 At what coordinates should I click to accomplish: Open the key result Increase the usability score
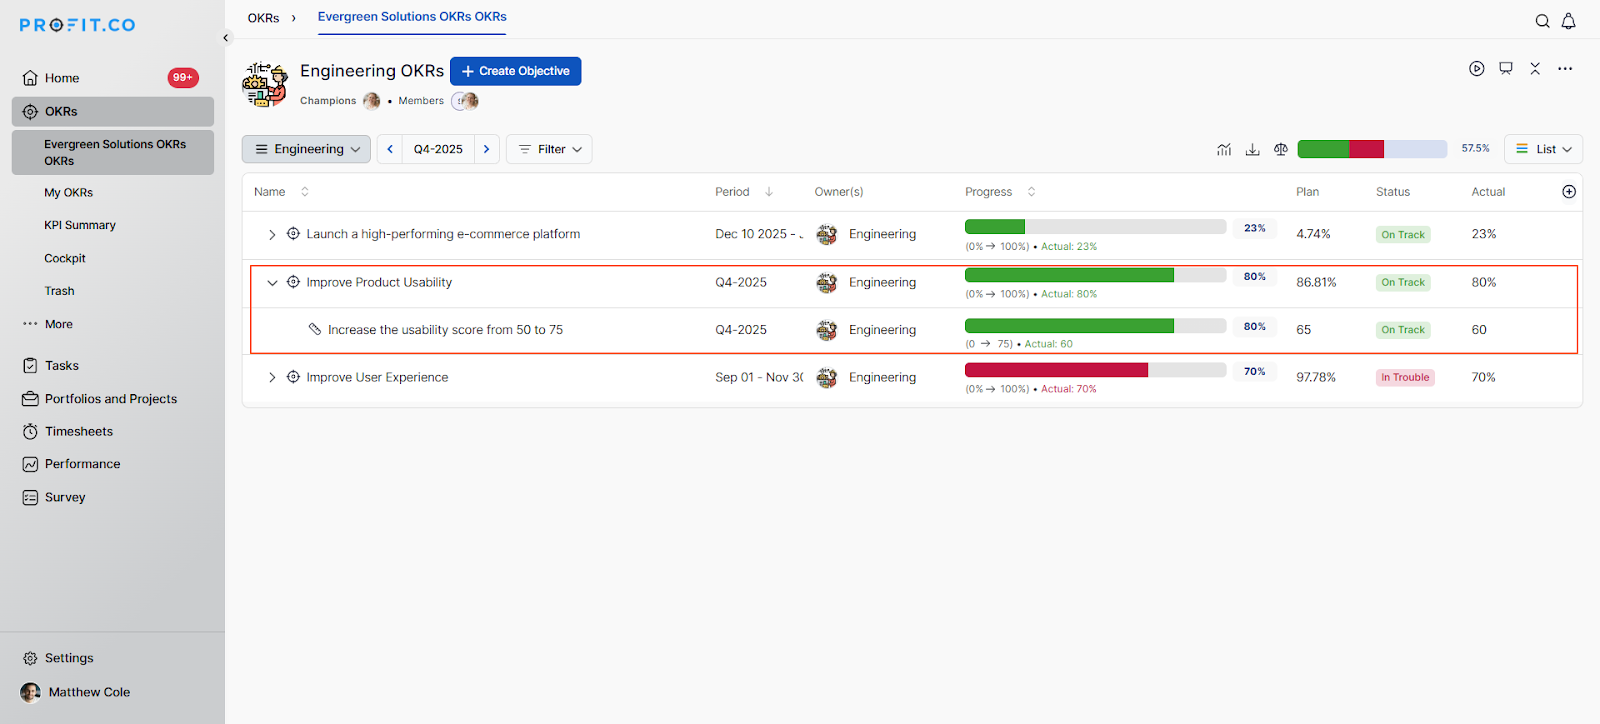445,330
